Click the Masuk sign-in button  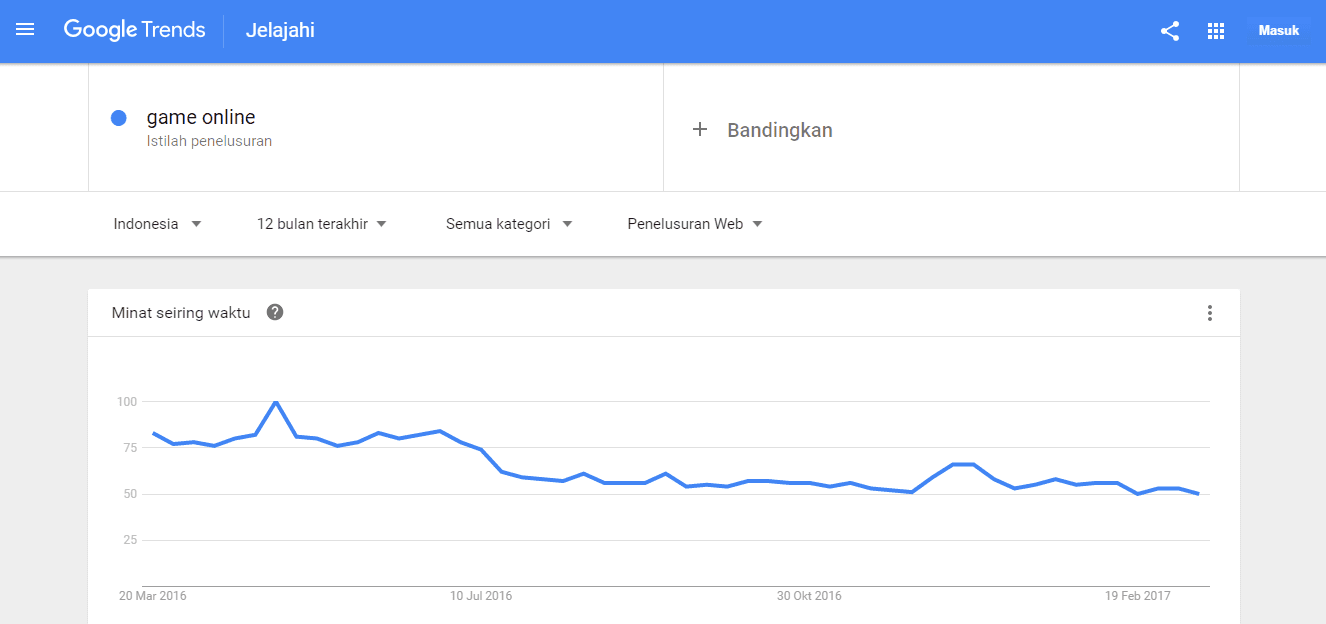(1278, 31)
